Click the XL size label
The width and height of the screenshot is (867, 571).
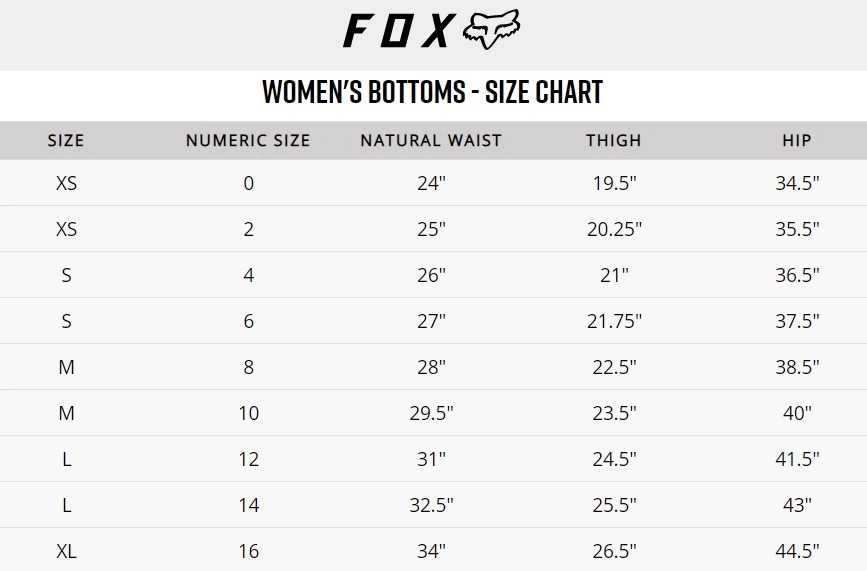point(66,551)
